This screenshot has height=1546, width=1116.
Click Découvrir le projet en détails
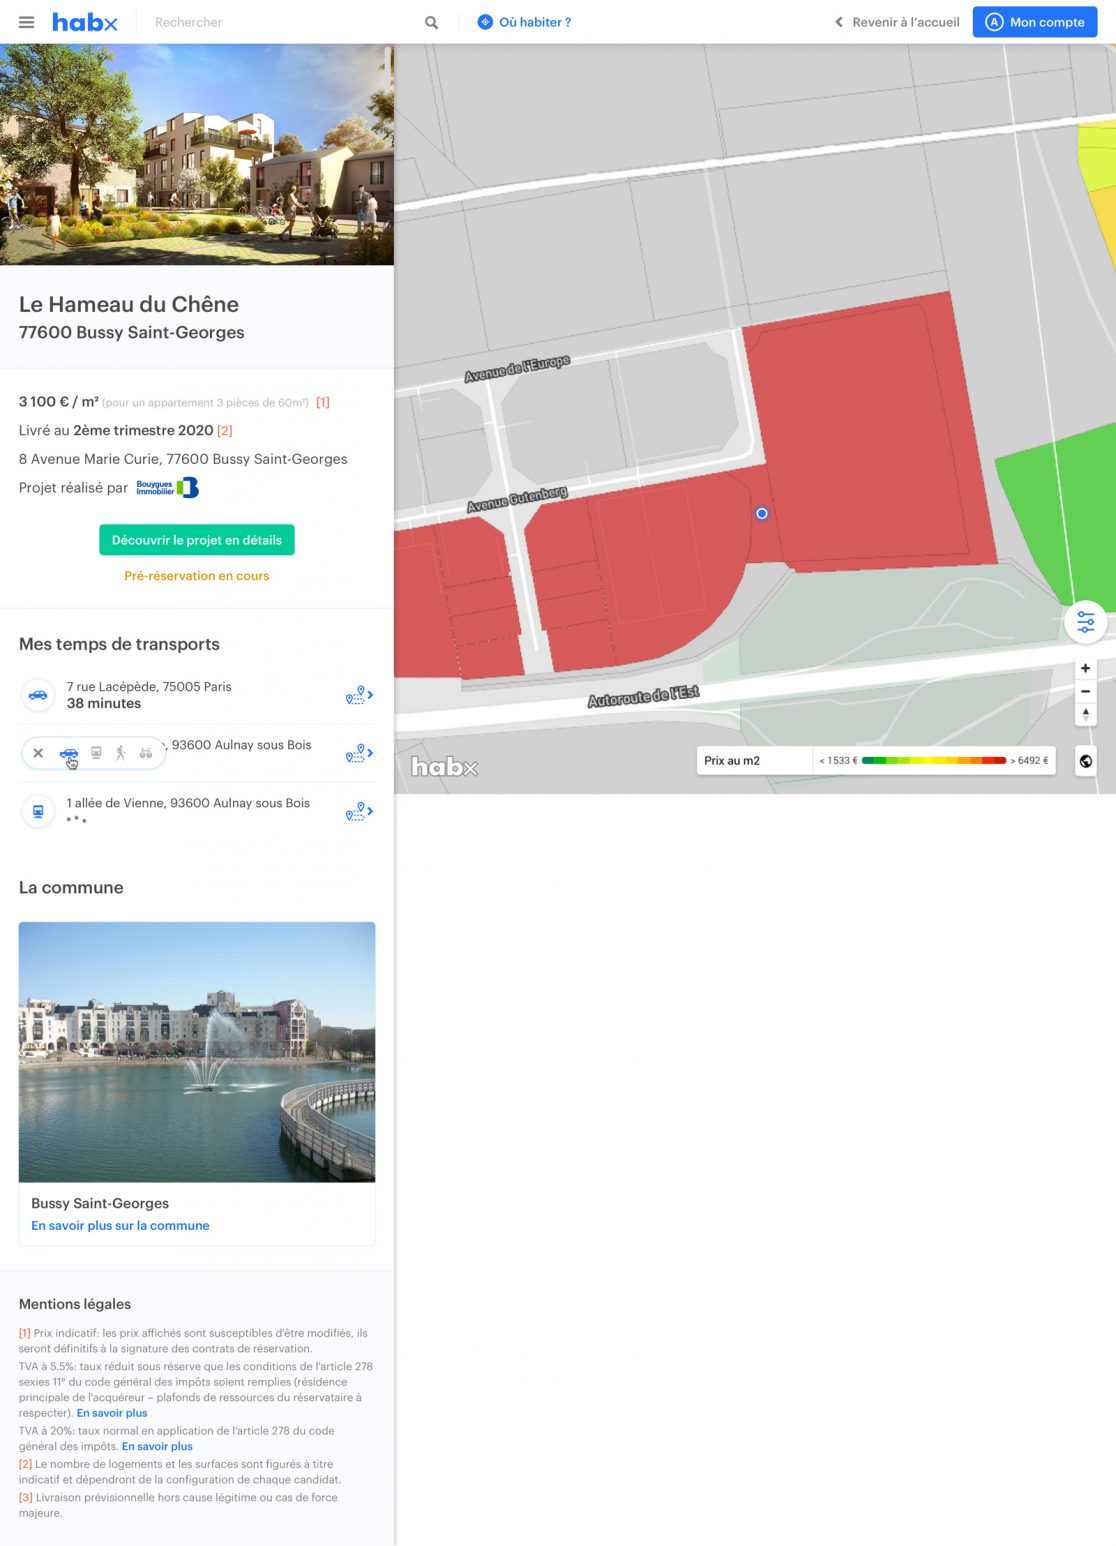[197, 540]
